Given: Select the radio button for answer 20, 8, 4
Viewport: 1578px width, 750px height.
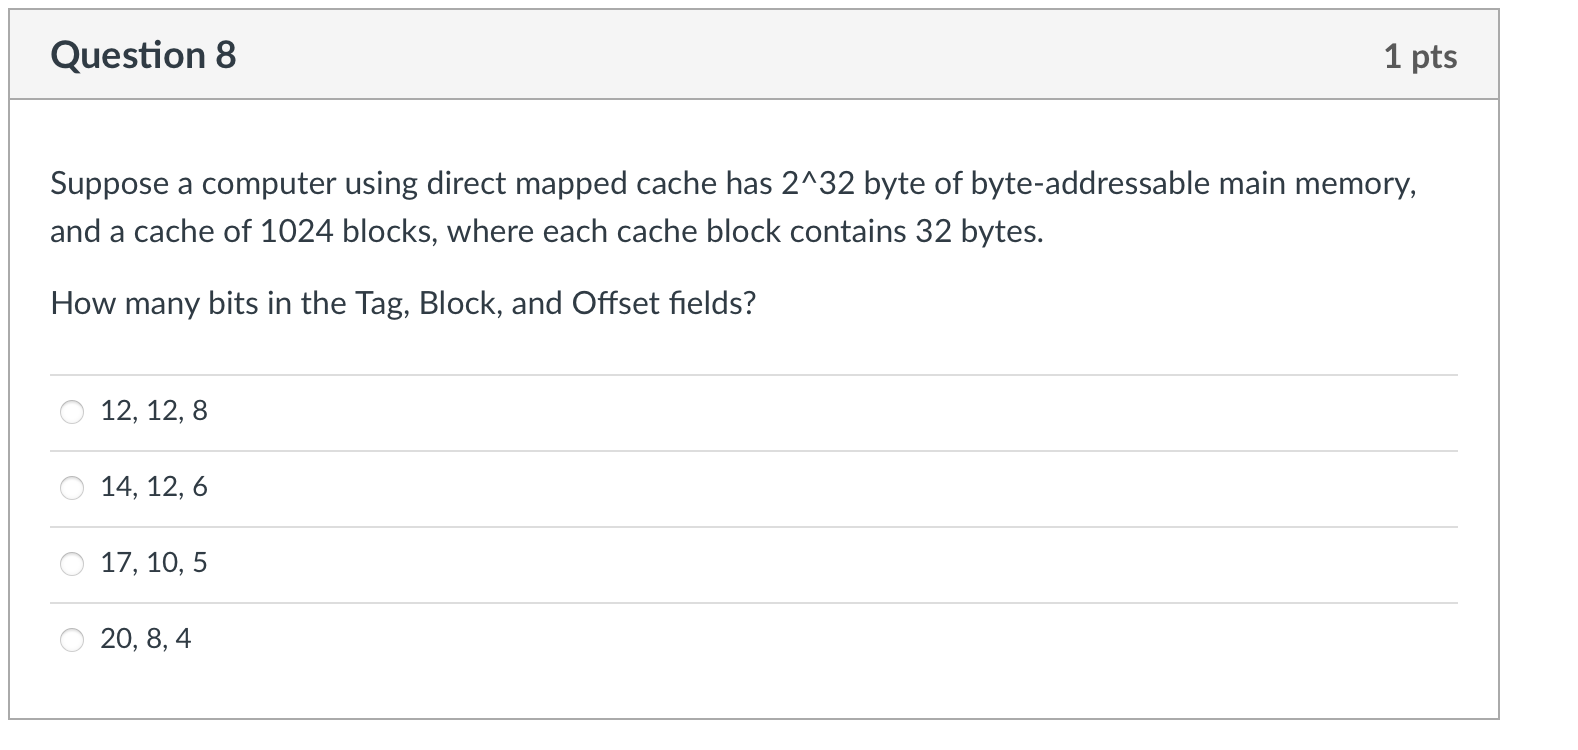Looking at the screenshot, I should [71, 640].
